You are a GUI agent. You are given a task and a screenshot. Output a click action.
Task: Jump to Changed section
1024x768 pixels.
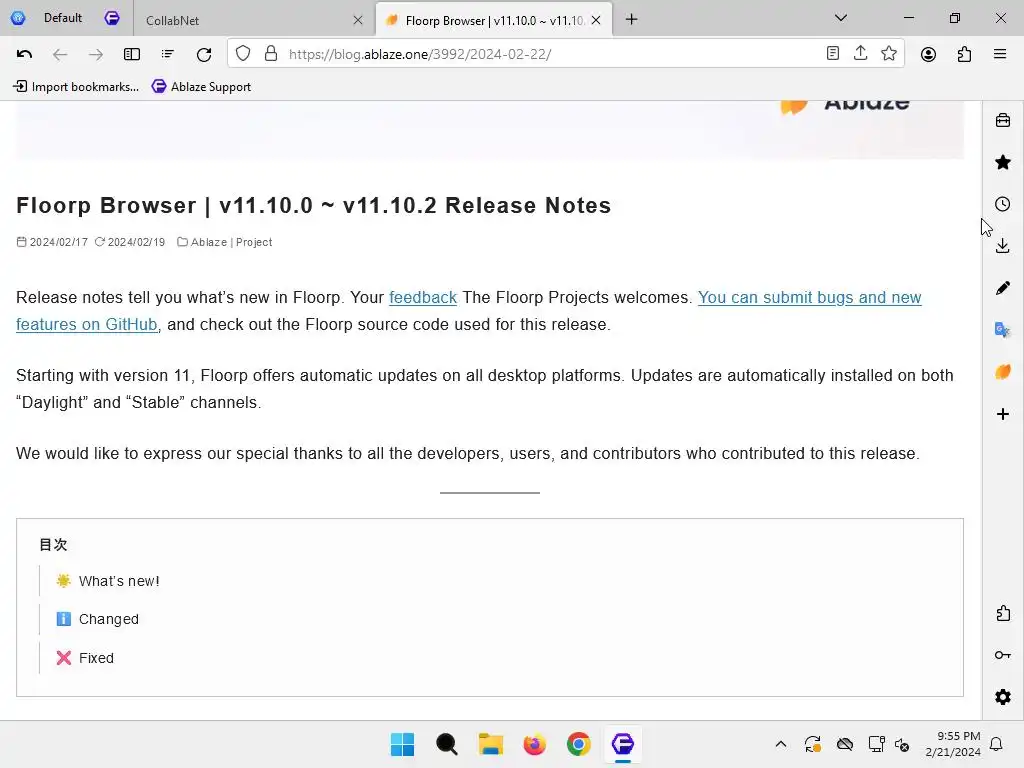point(108,619)
